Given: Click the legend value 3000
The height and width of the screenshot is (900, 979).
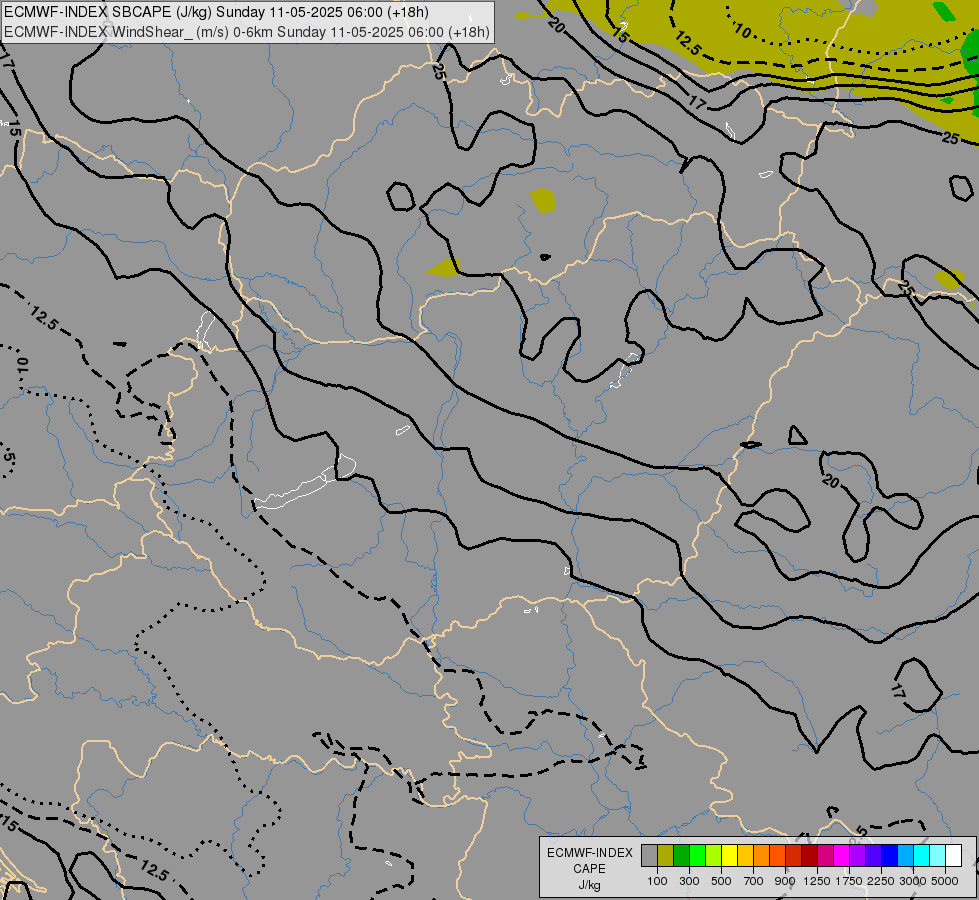Looking at the screenshot, I should click(x=913, y=881).
